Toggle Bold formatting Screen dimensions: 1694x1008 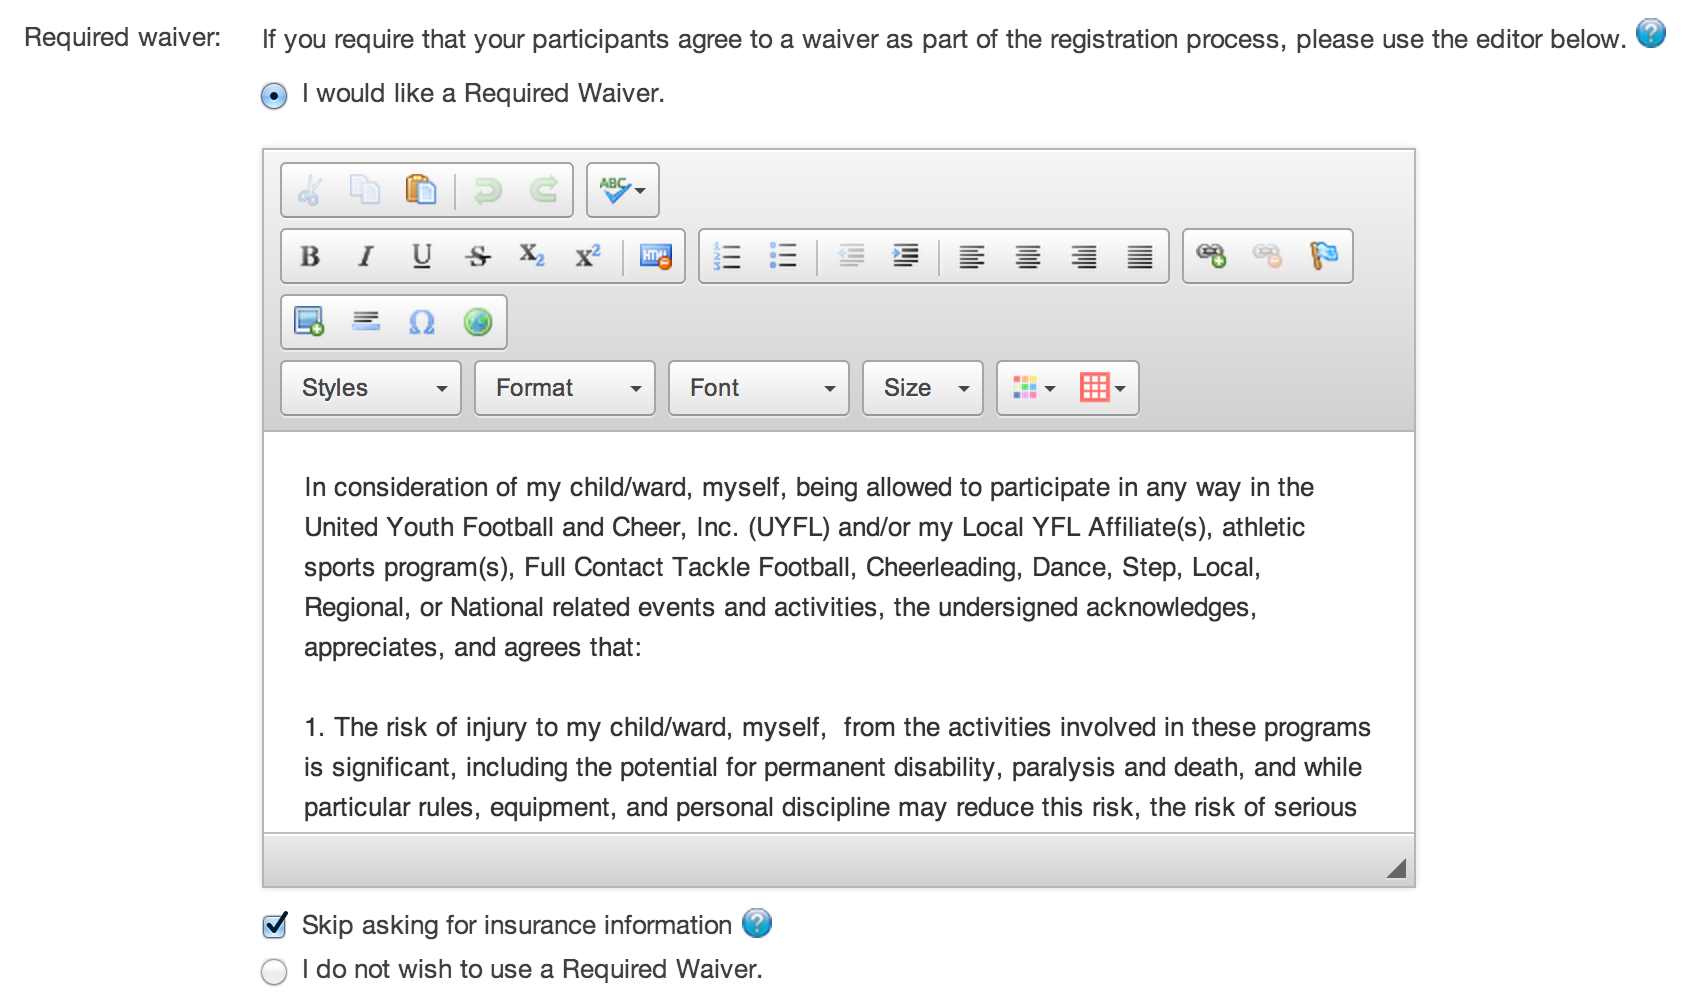pyautogui.click(x=310, y=256)
